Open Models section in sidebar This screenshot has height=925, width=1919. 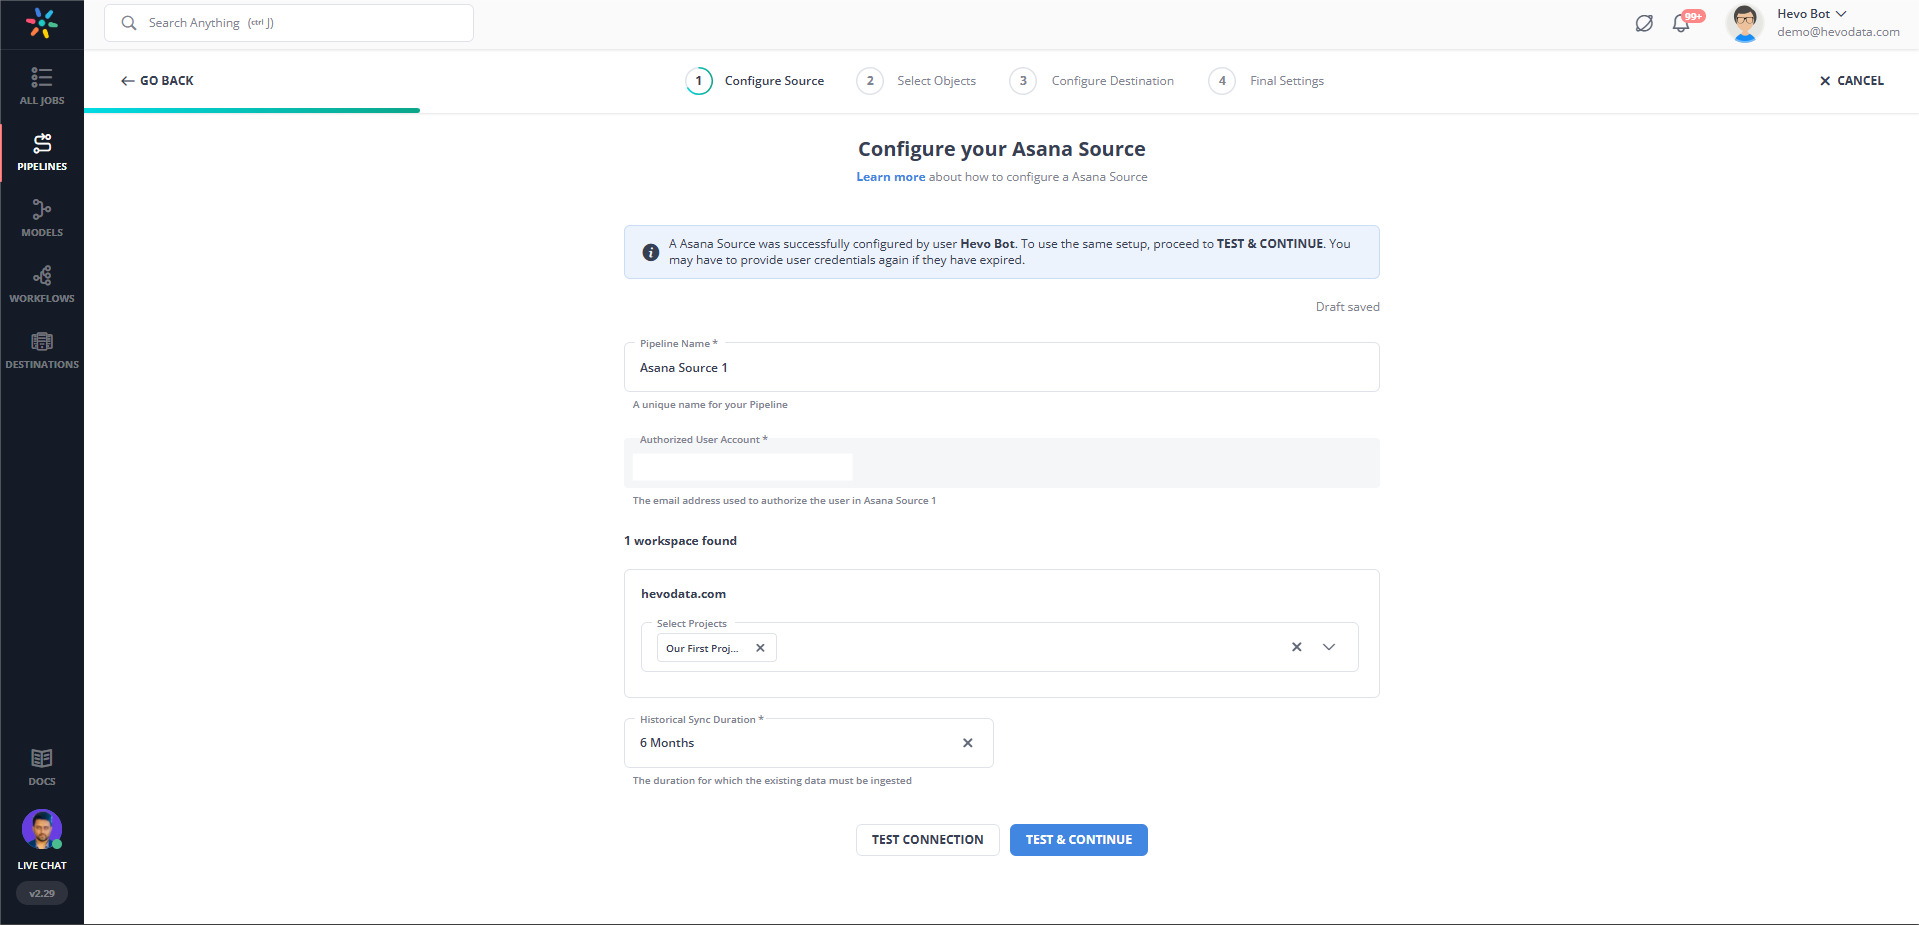[x=42, y=218]
